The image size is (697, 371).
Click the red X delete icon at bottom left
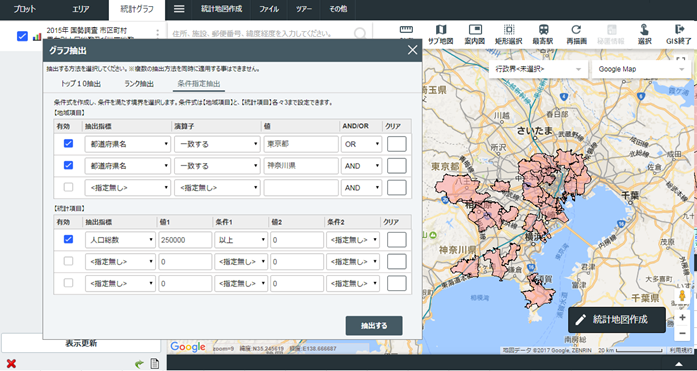pyautogui.click(x=11, y=364)
